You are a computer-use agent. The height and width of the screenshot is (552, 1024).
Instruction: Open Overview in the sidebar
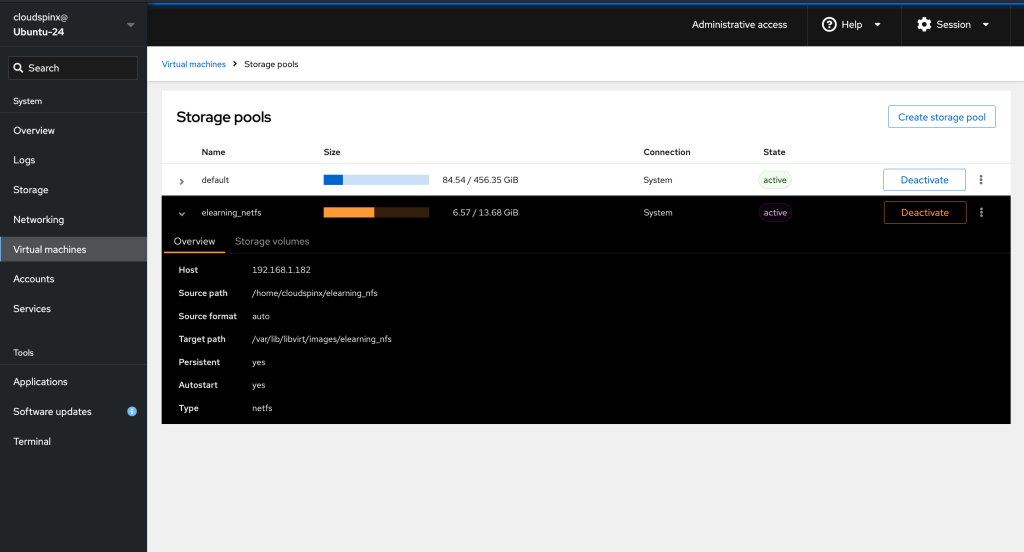tap(73, 131)
